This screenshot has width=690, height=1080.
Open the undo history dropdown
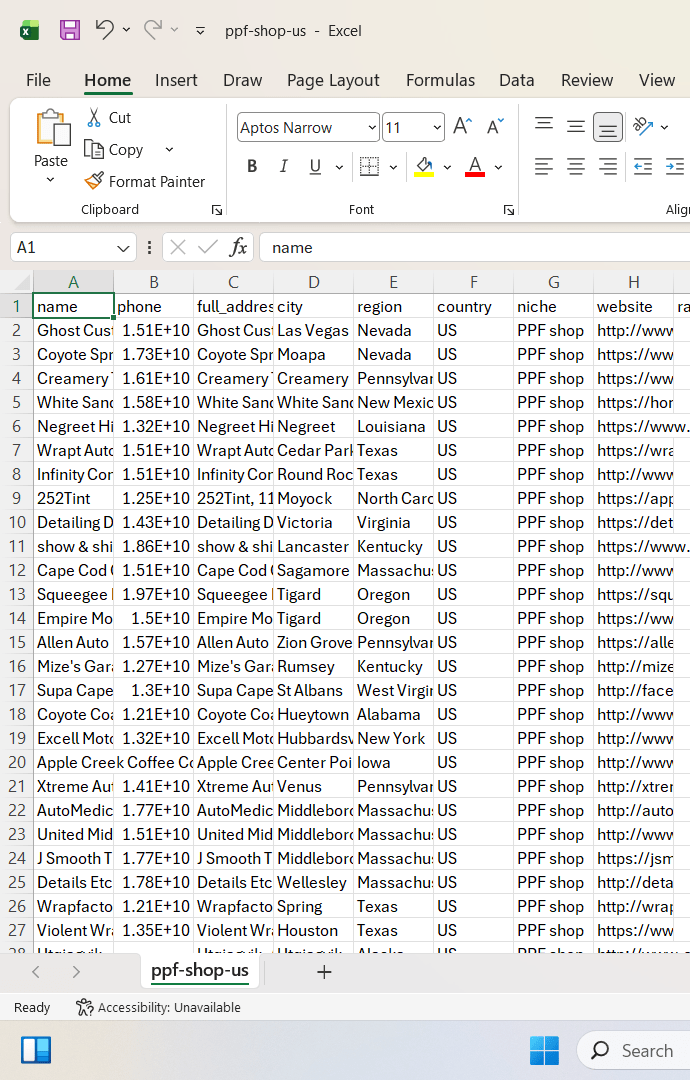click(x=126, y=30)
